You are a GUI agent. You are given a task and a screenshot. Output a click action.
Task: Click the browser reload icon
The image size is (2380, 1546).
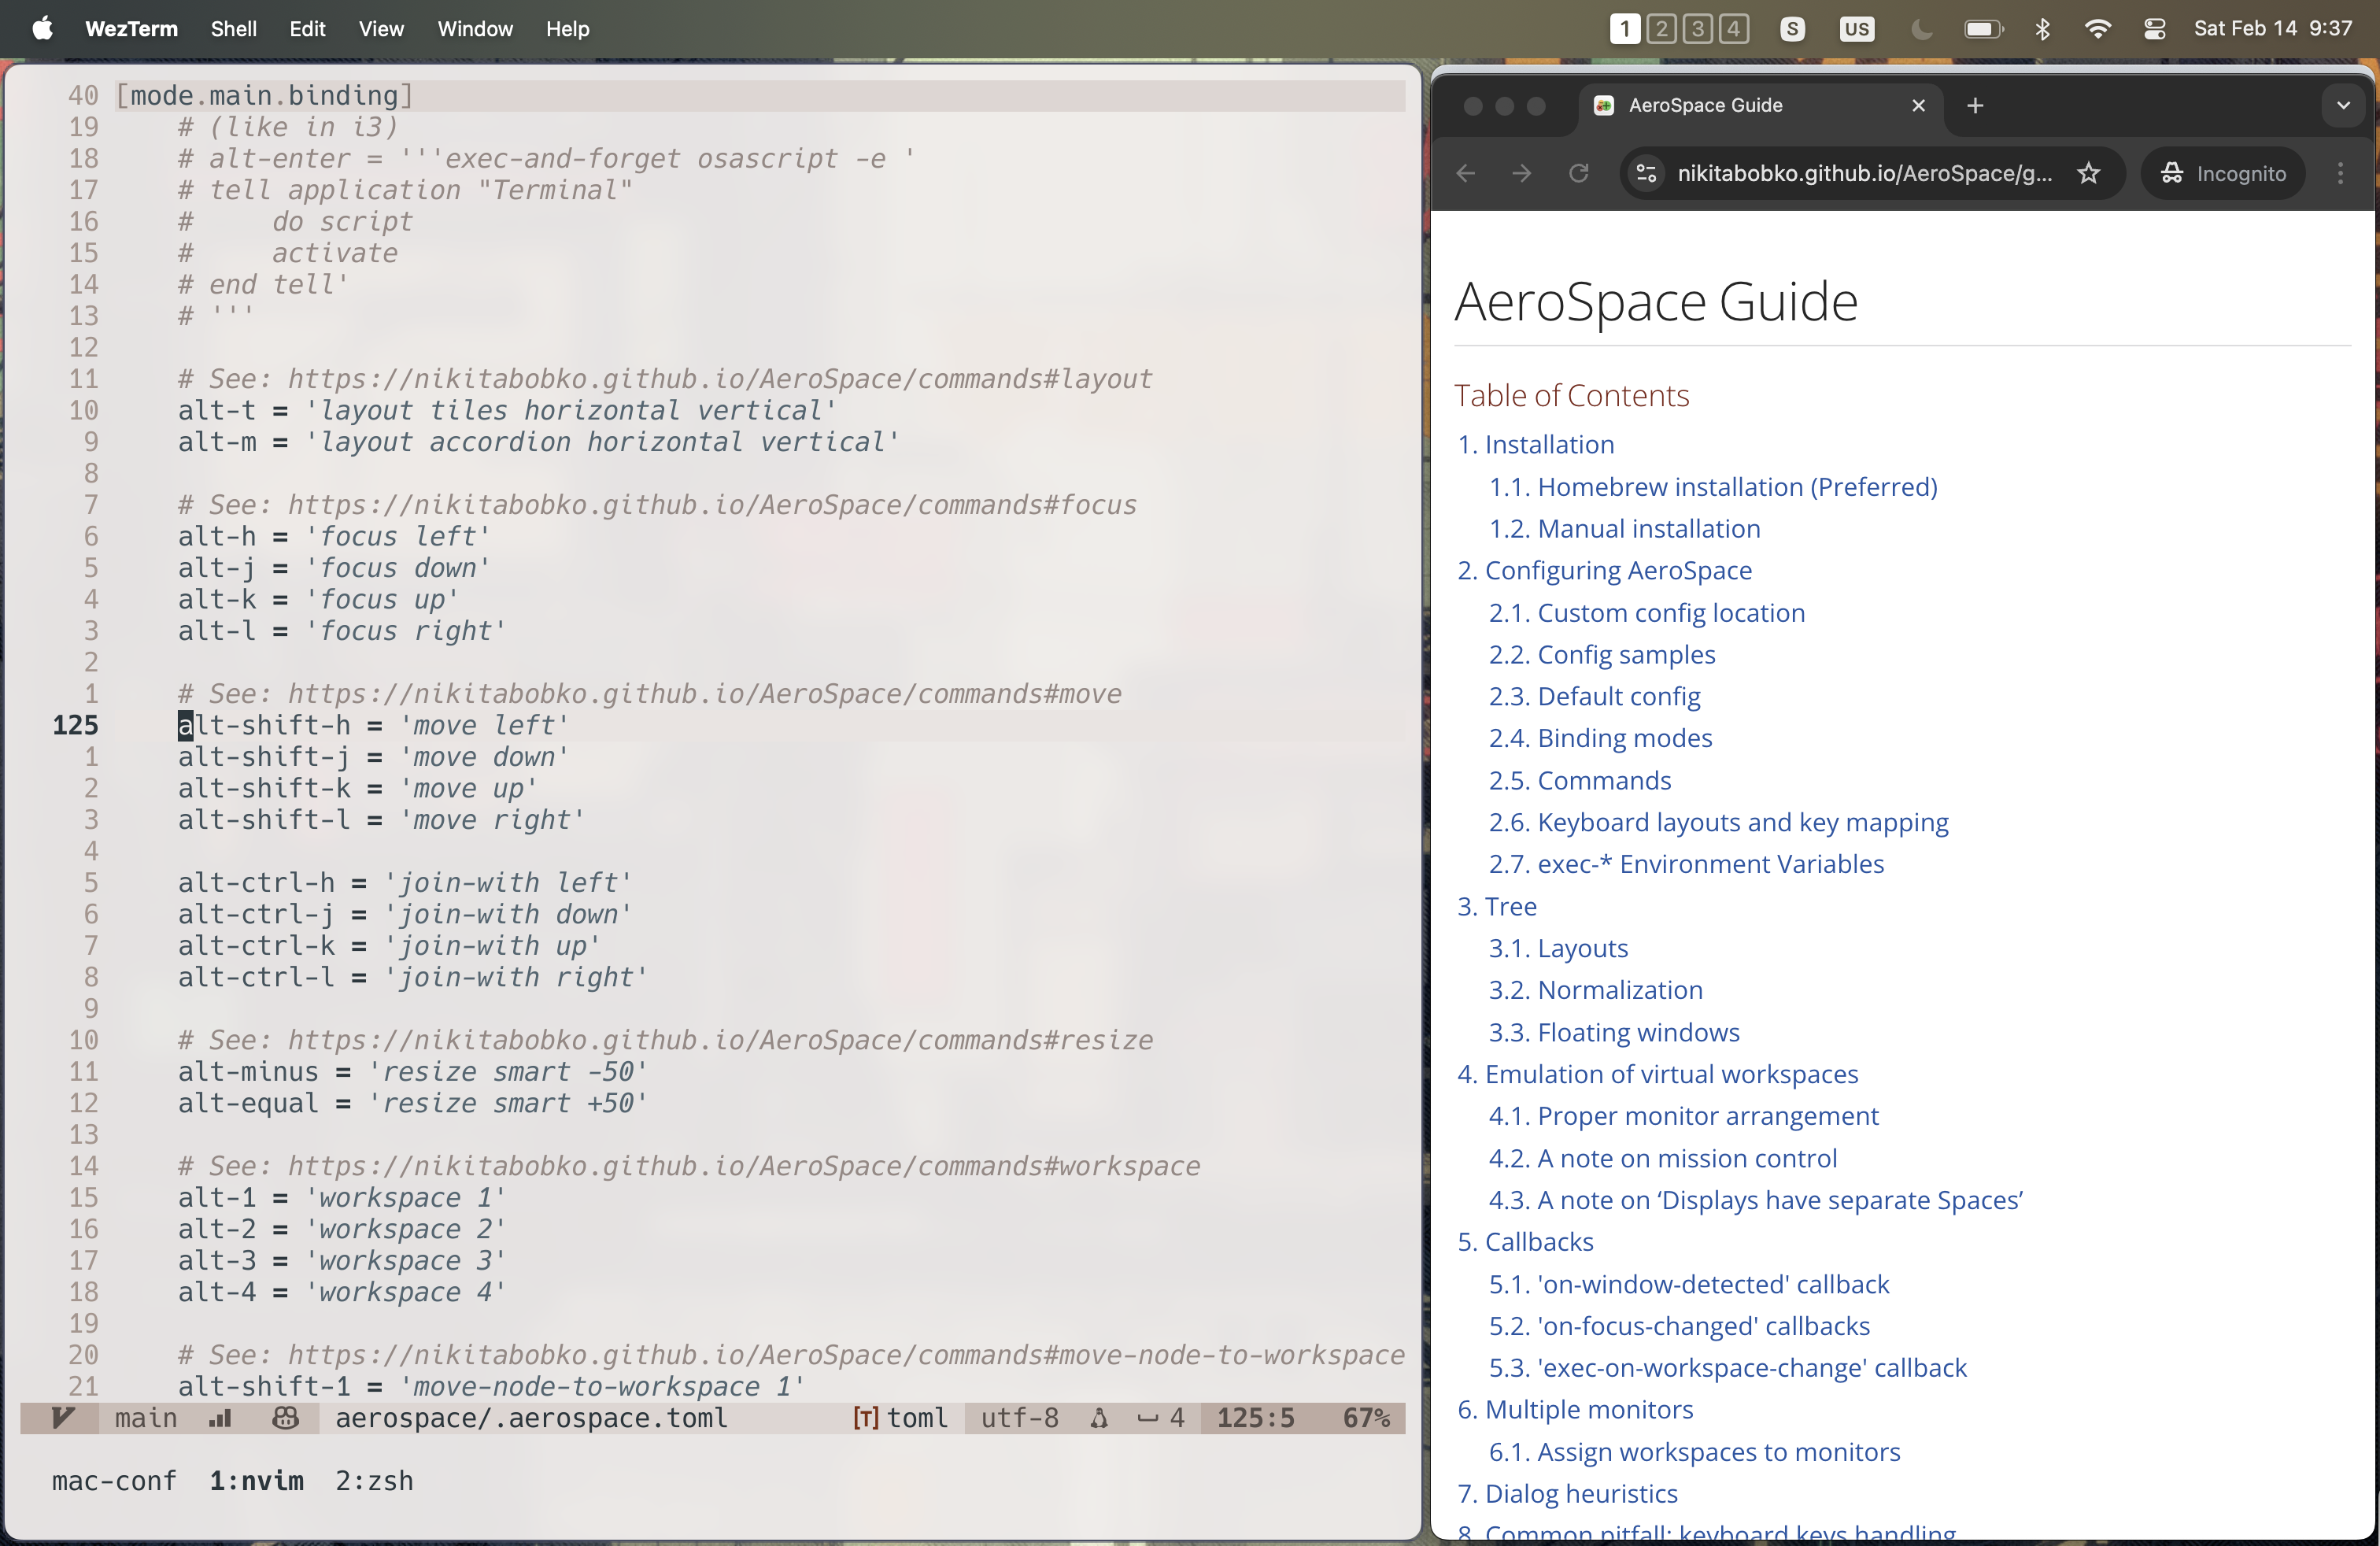coord(1578,173)
